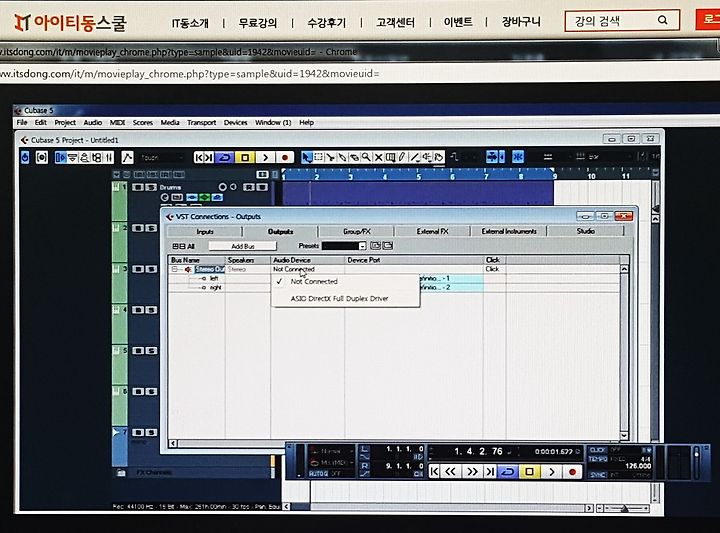Screen dimensions: 720x533
Task: Select the Mute X tool
Action: click(x=378, y=157)
